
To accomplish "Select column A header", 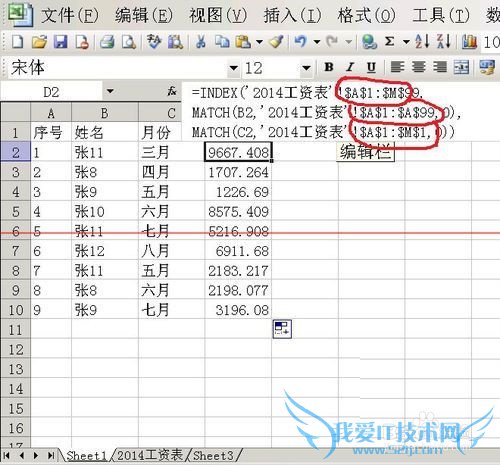I will (x=51, y=113).
